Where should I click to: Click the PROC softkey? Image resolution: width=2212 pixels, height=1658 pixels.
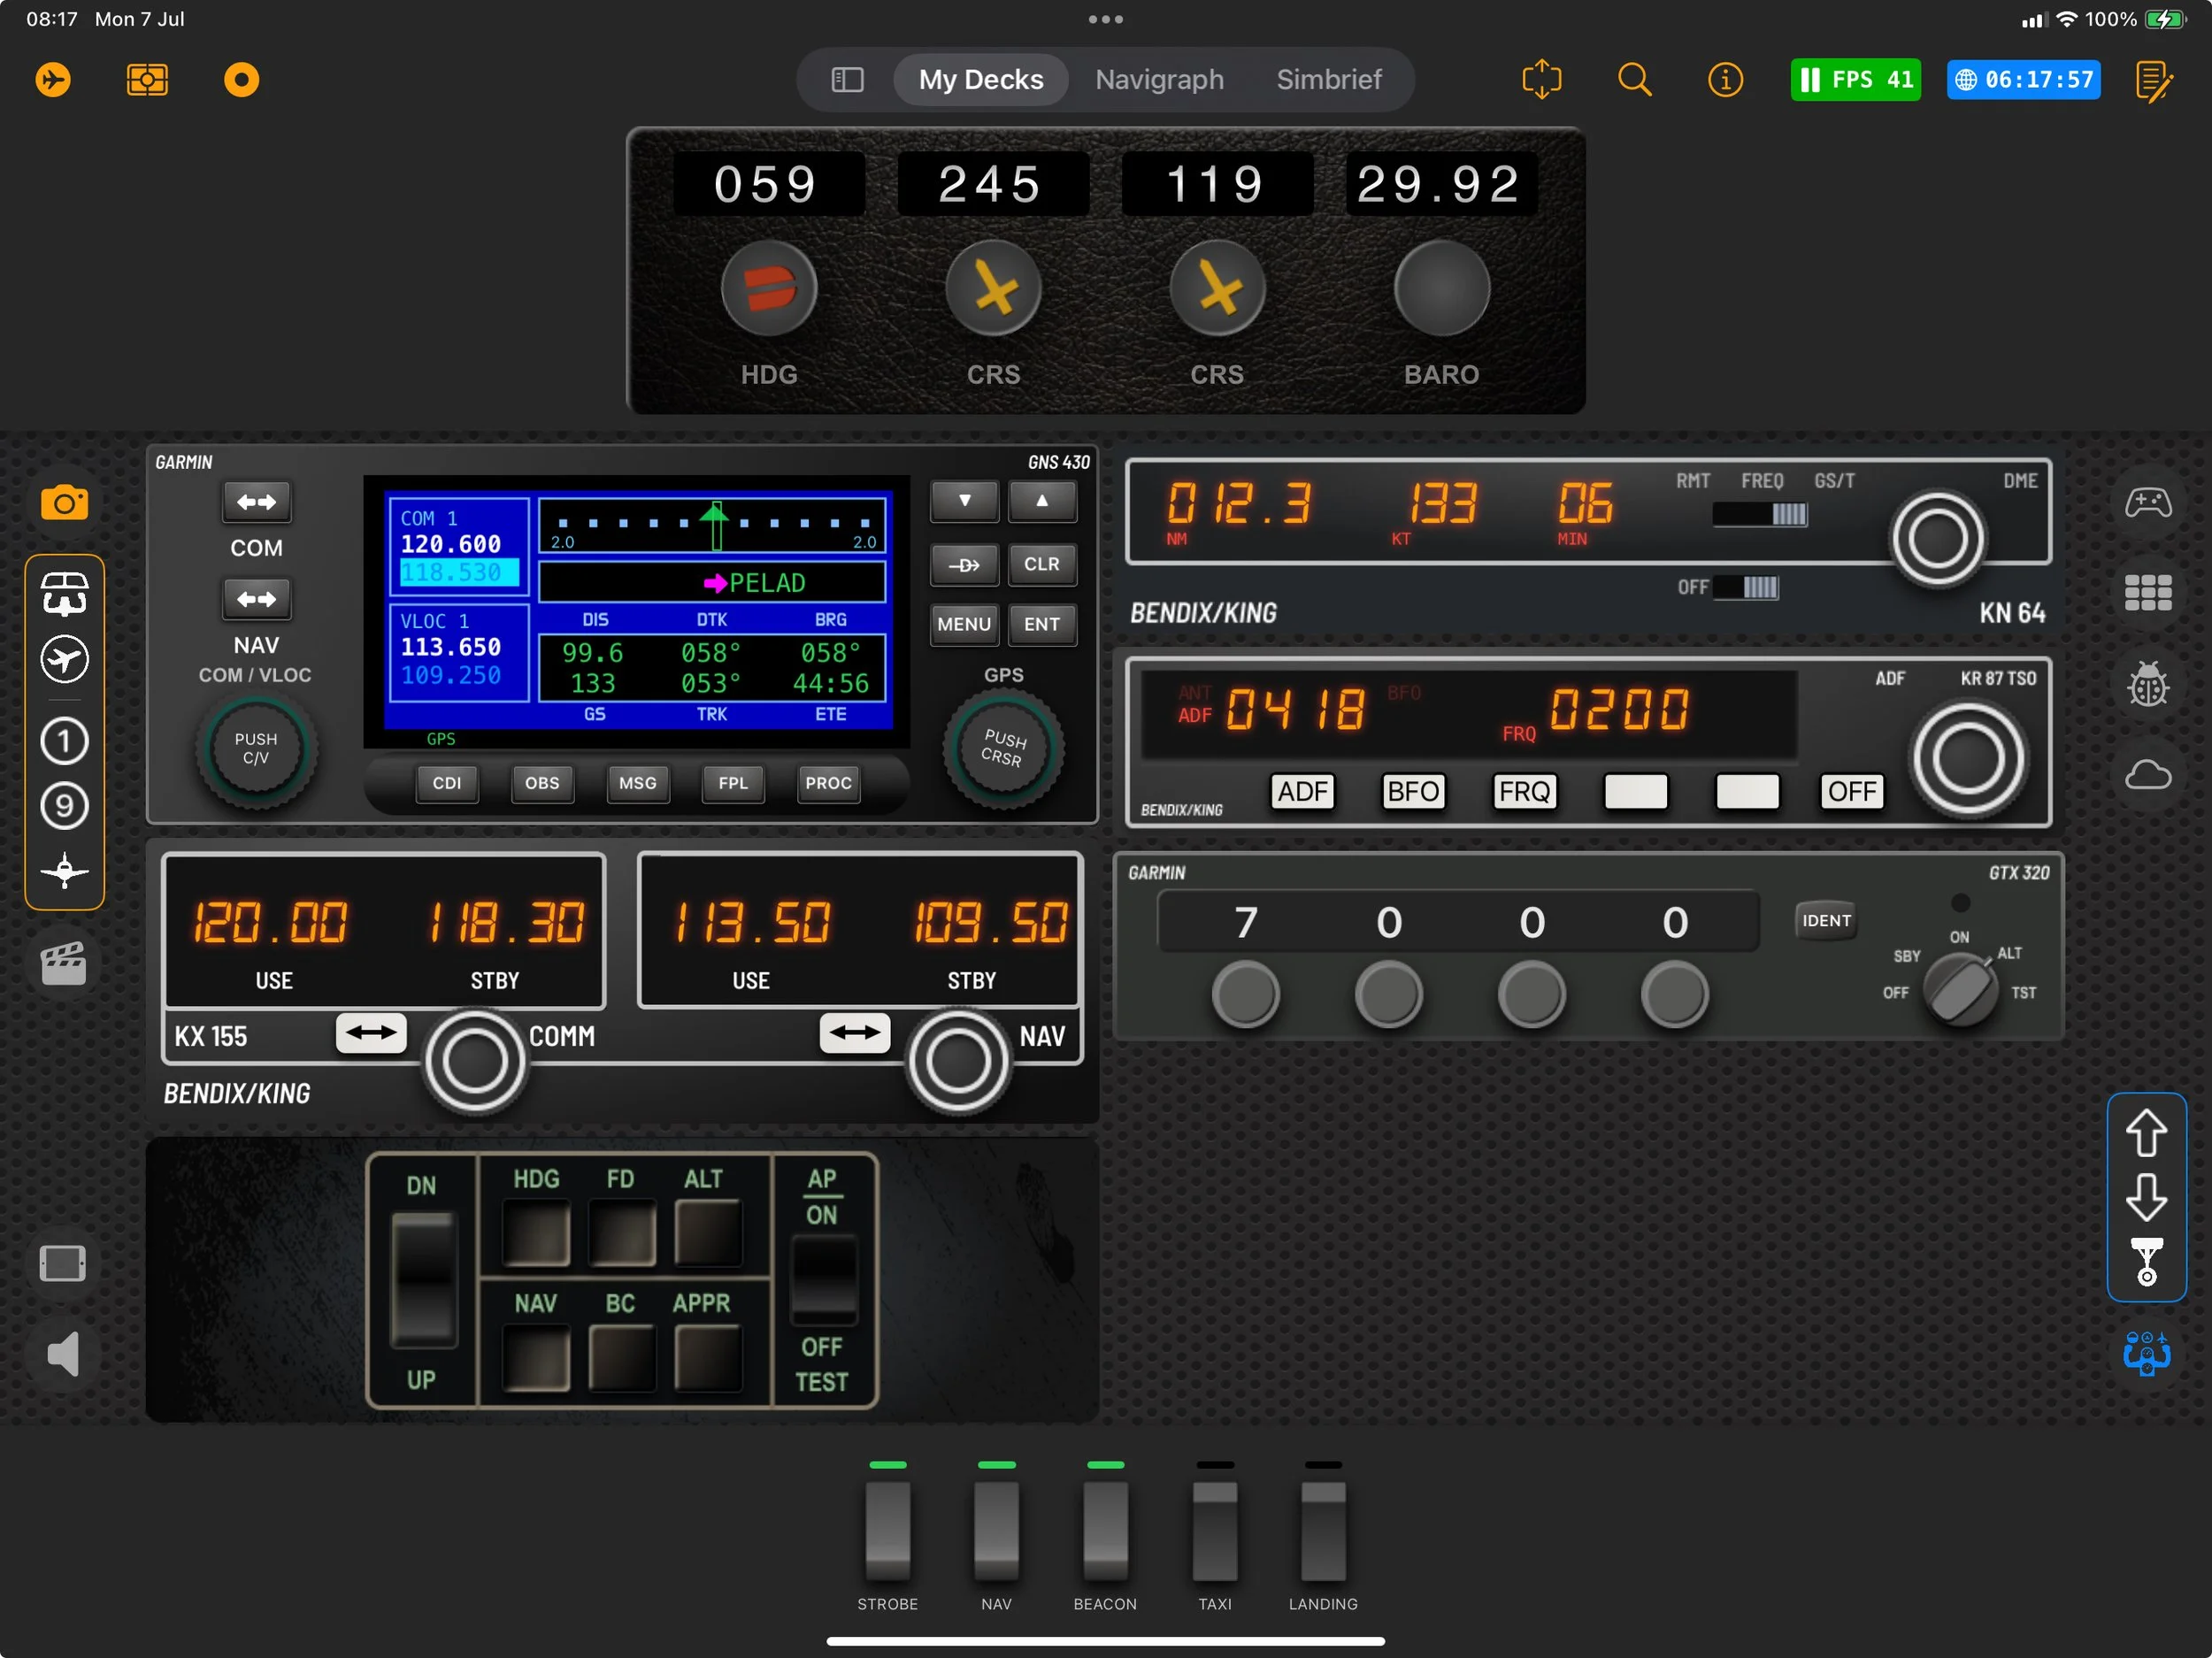coord(829,783)
